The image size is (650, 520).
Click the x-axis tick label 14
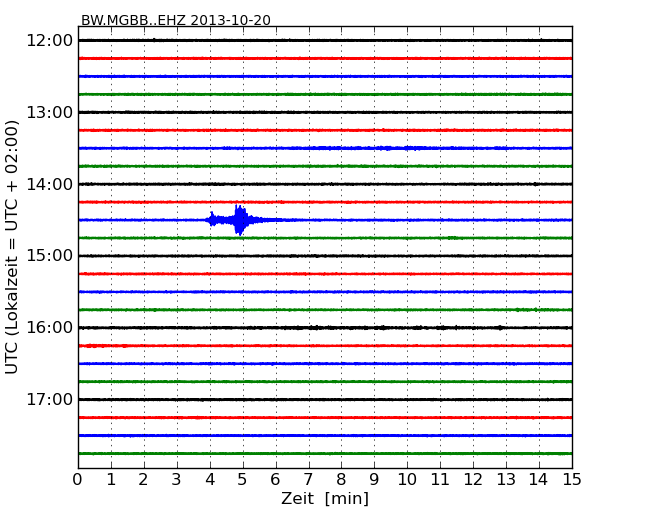coord(539,480)
